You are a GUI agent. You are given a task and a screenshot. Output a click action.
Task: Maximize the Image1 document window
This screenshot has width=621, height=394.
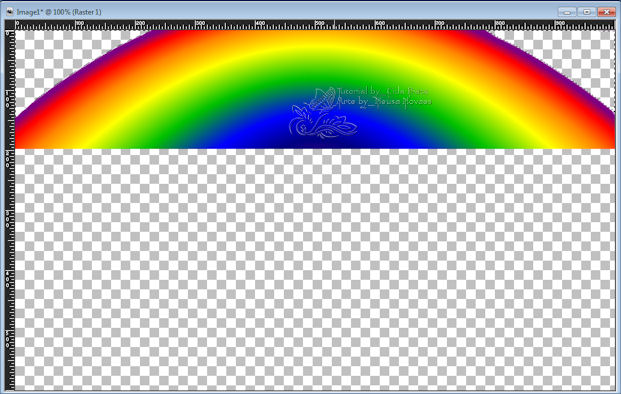coord(587,12)
